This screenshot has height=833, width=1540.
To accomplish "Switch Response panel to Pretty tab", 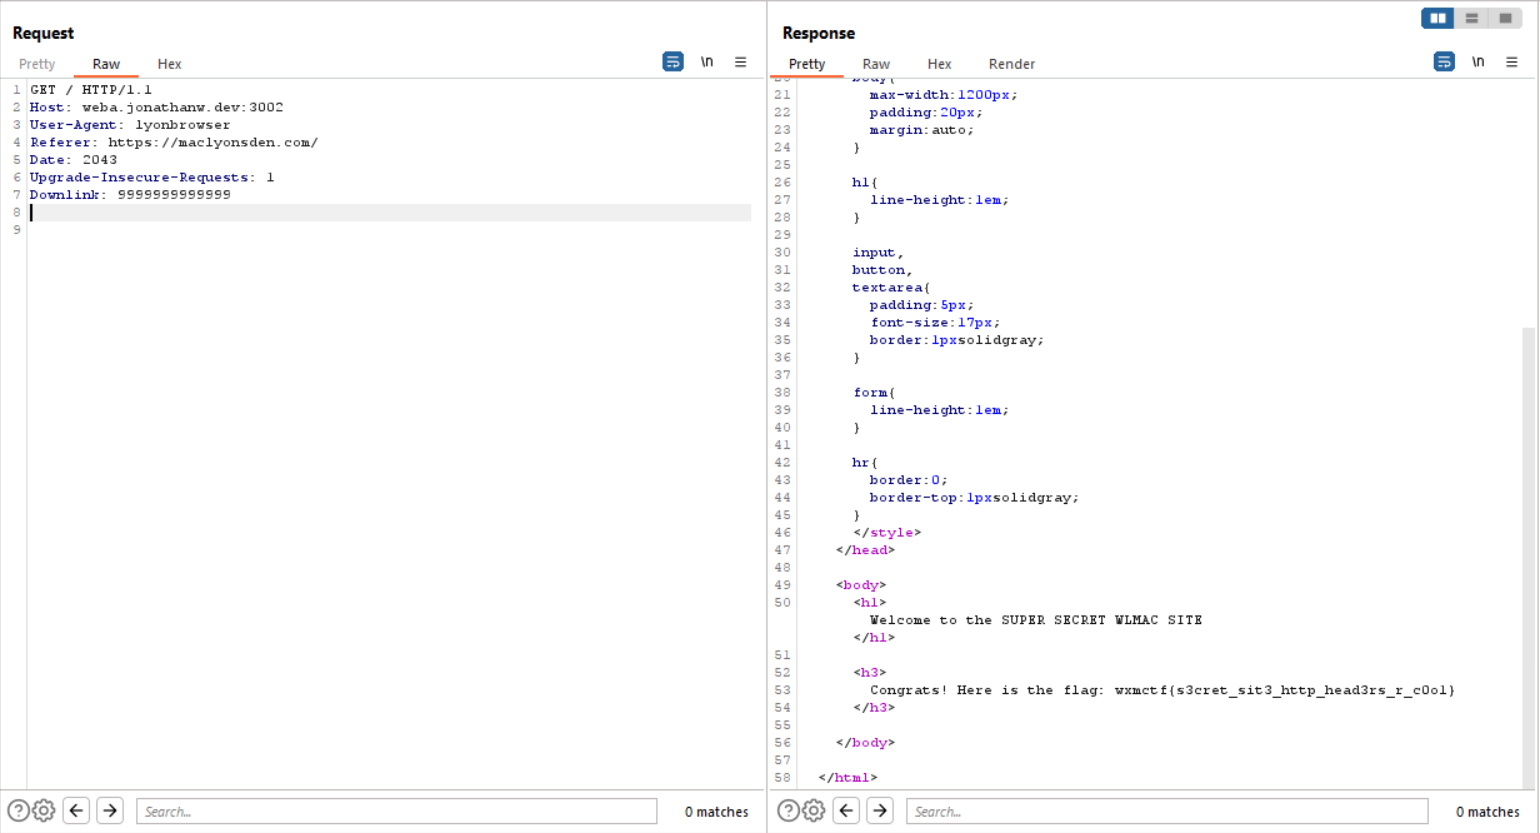I will (807, 64).
